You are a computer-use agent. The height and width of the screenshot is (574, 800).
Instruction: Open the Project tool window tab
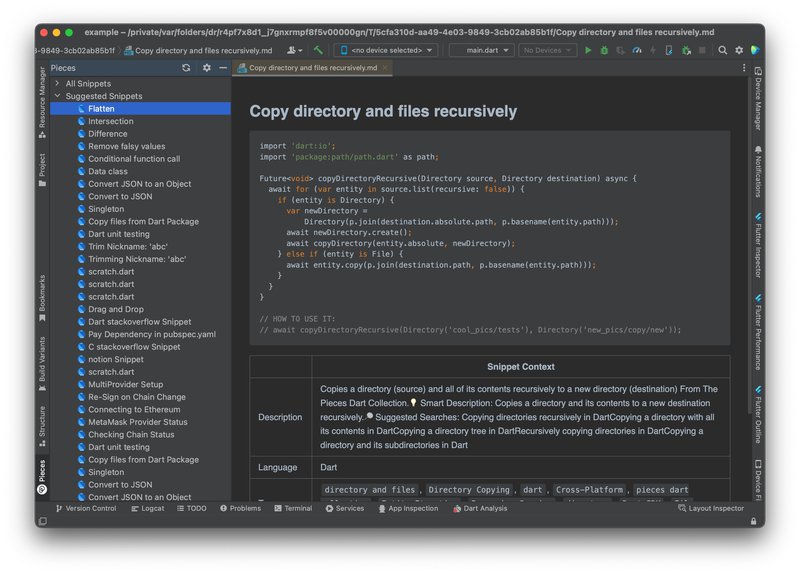tap(42, 170)
